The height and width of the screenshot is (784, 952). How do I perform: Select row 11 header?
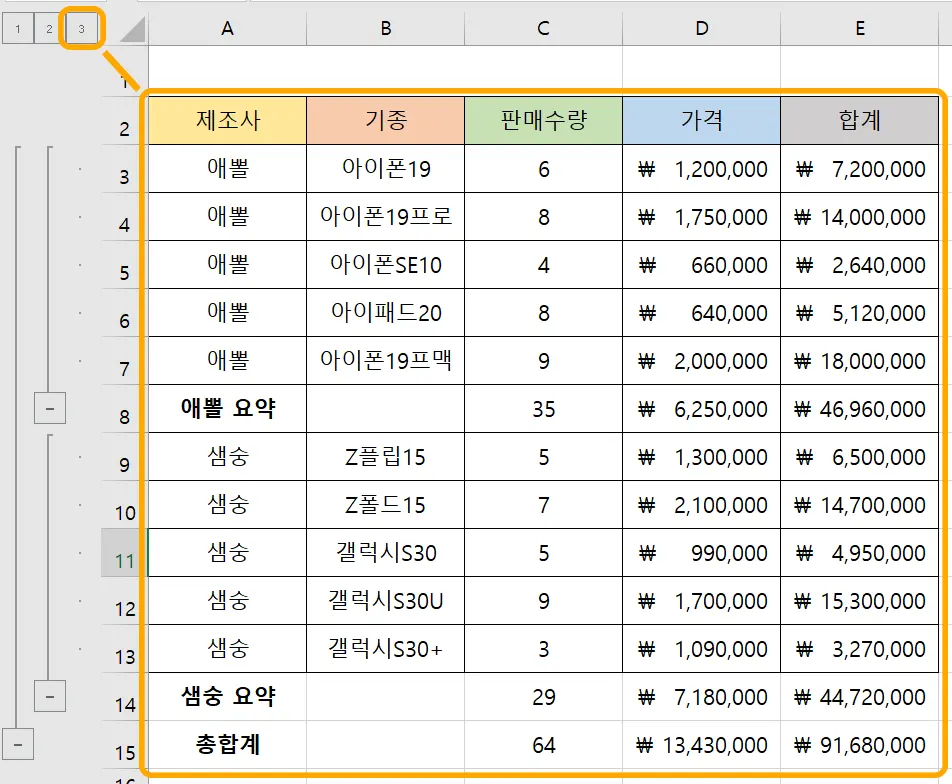coord(124,553)
